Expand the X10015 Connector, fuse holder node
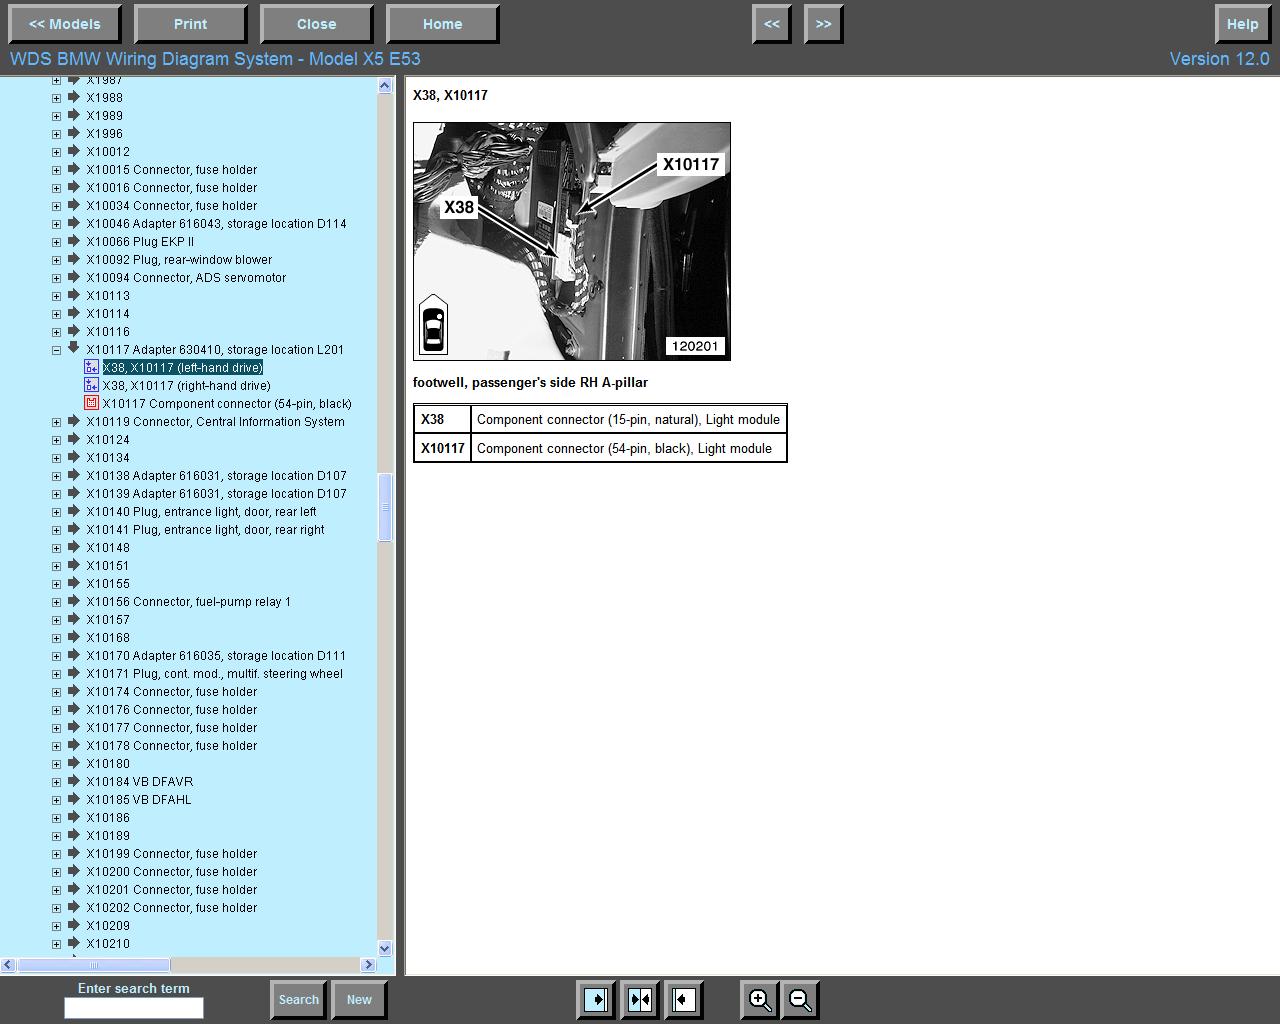This screenshot has height=1024, width=1280. pos(56,170)
